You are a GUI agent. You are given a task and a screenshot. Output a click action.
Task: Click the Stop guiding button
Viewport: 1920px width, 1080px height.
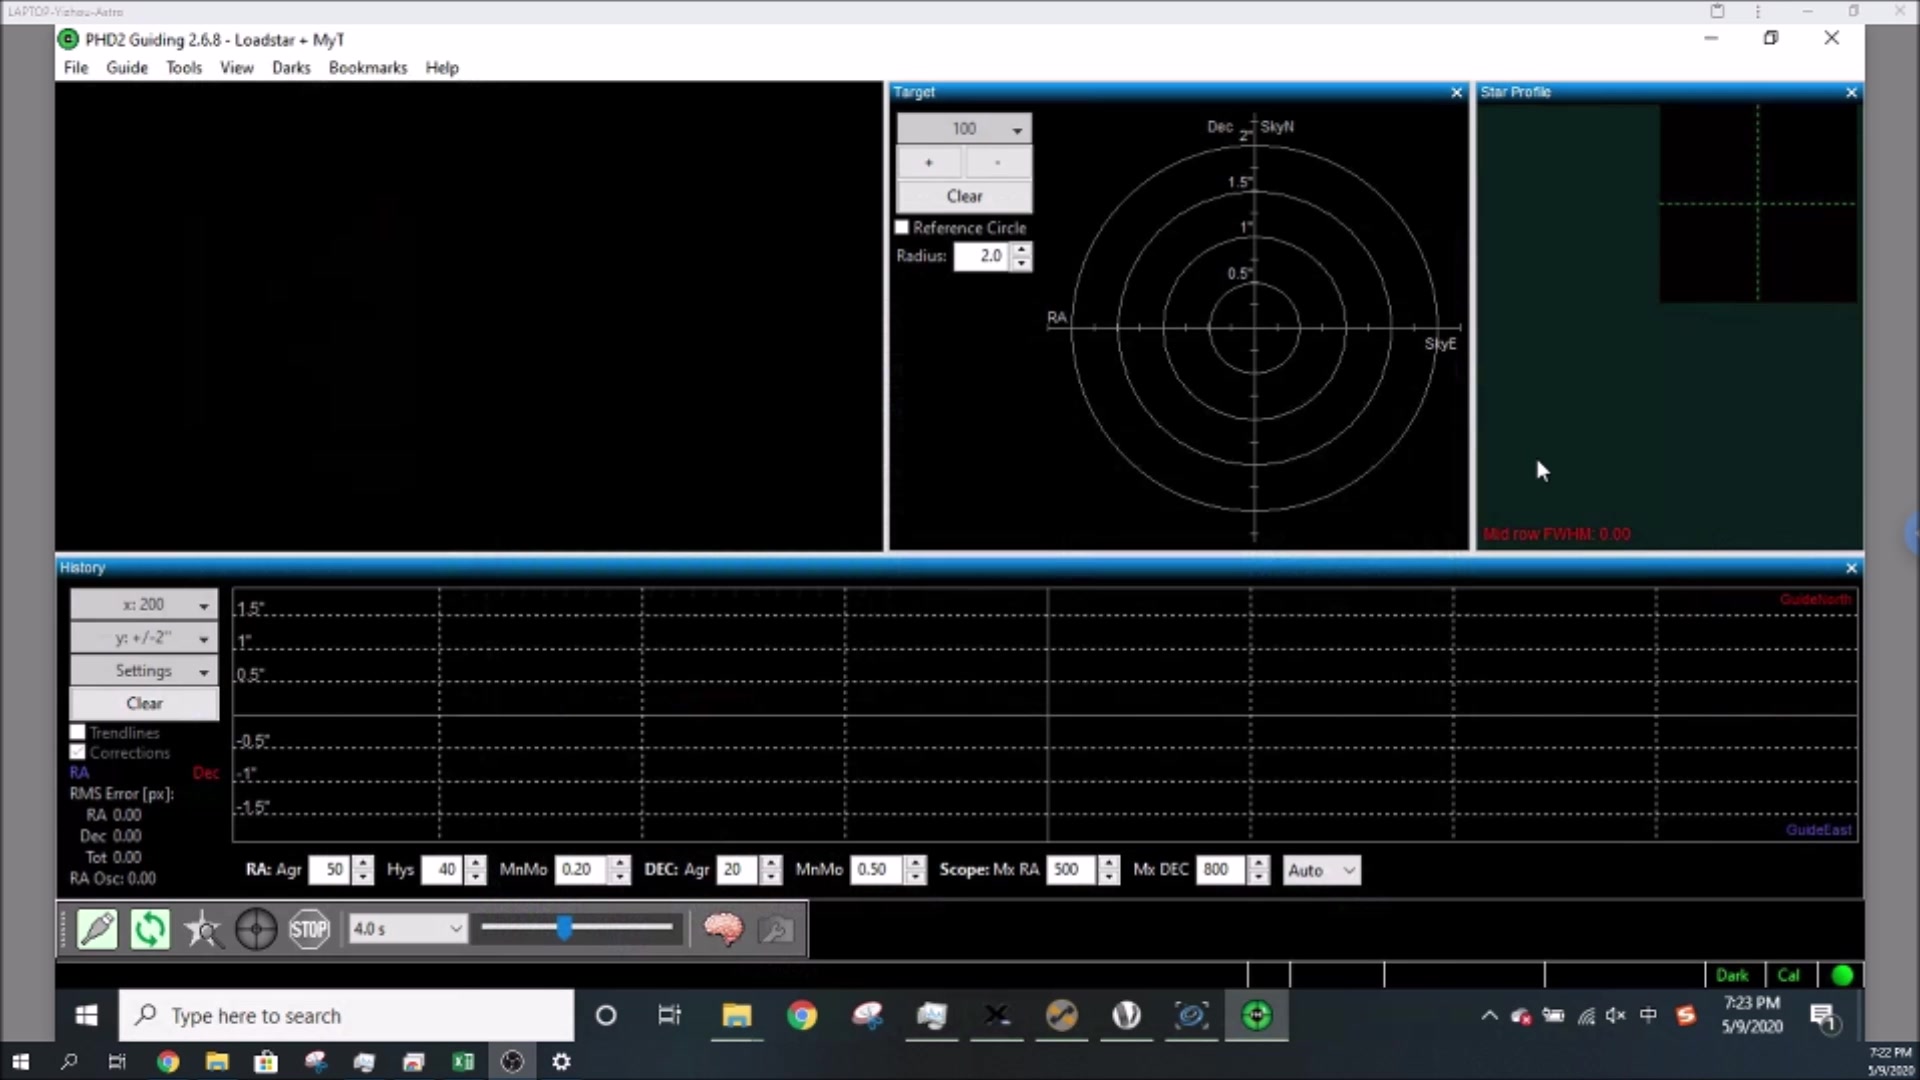307,928
